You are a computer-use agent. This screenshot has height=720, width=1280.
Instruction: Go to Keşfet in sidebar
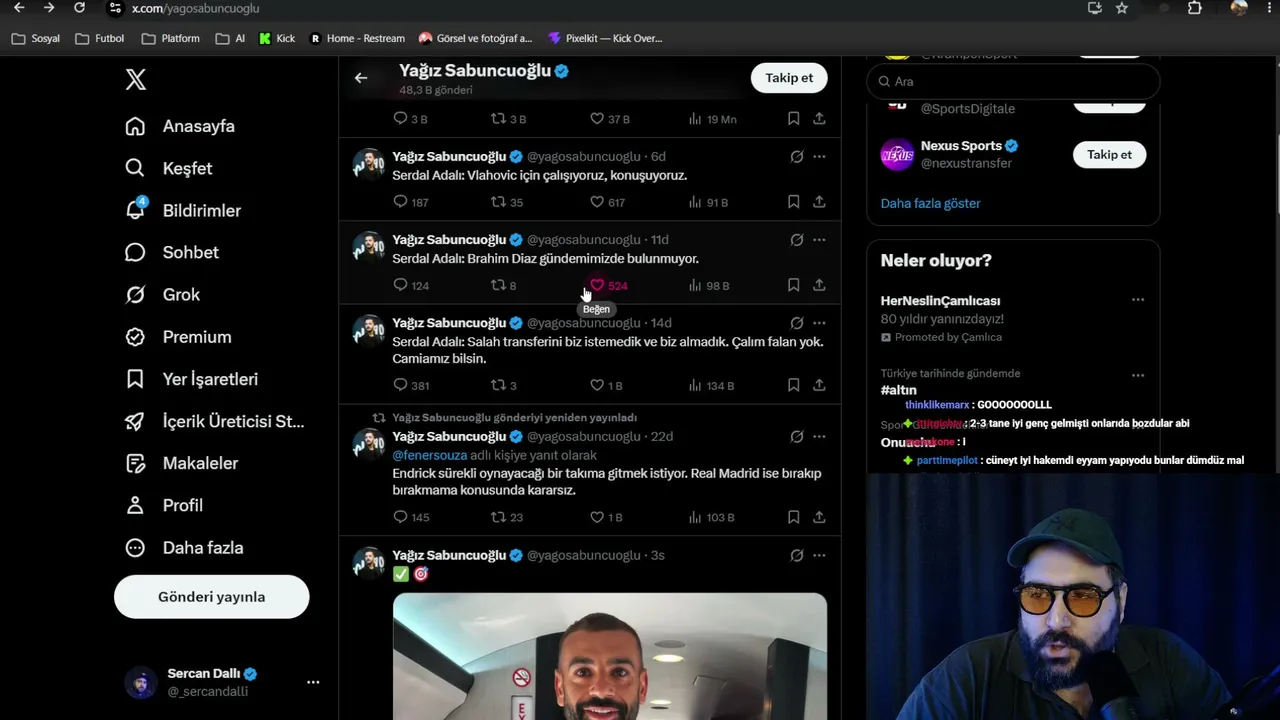[x=169, y=168]
